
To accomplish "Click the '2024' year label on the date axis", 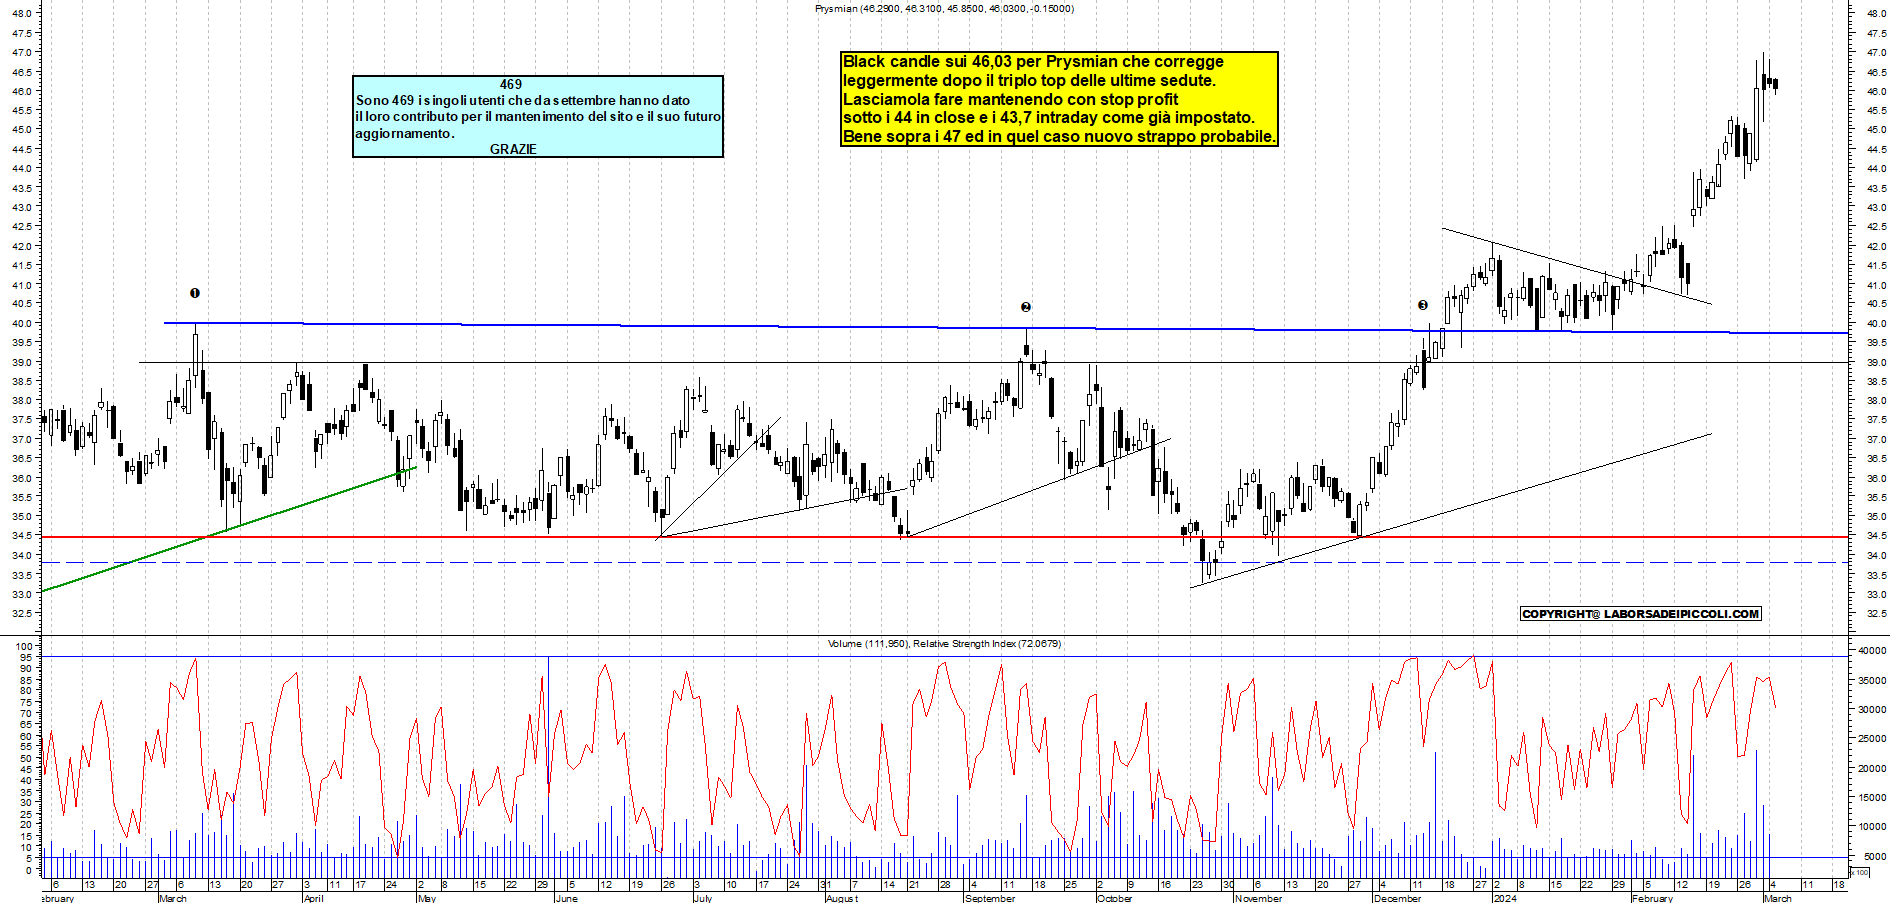I will (1504, 898).
